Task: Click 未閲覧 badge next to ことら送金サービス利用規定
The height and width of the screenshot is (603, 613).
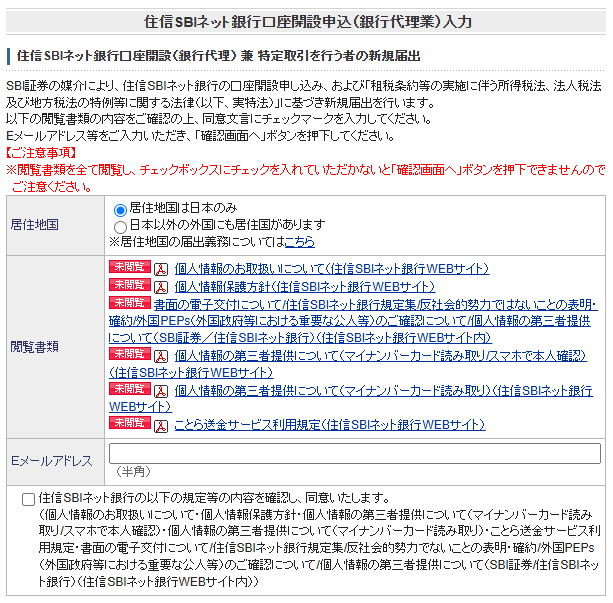Action: (130, 423)
